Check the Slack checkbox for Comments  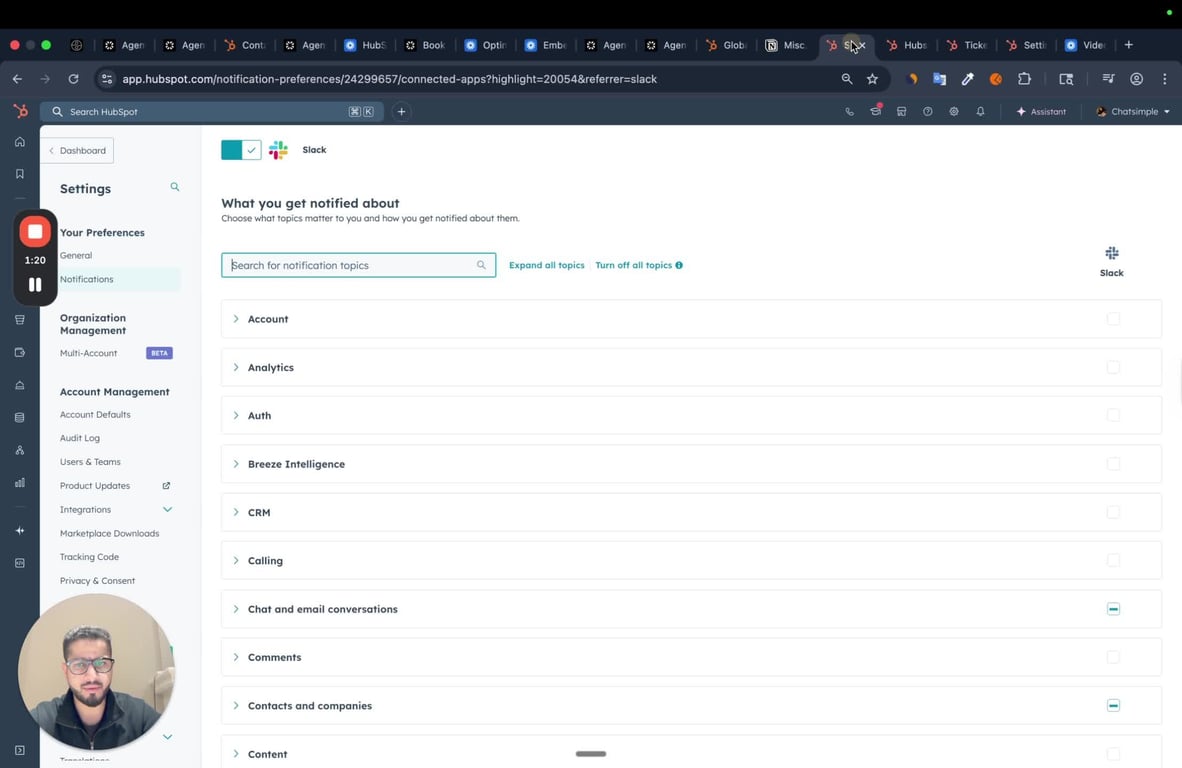click(x=1113, y=657)
